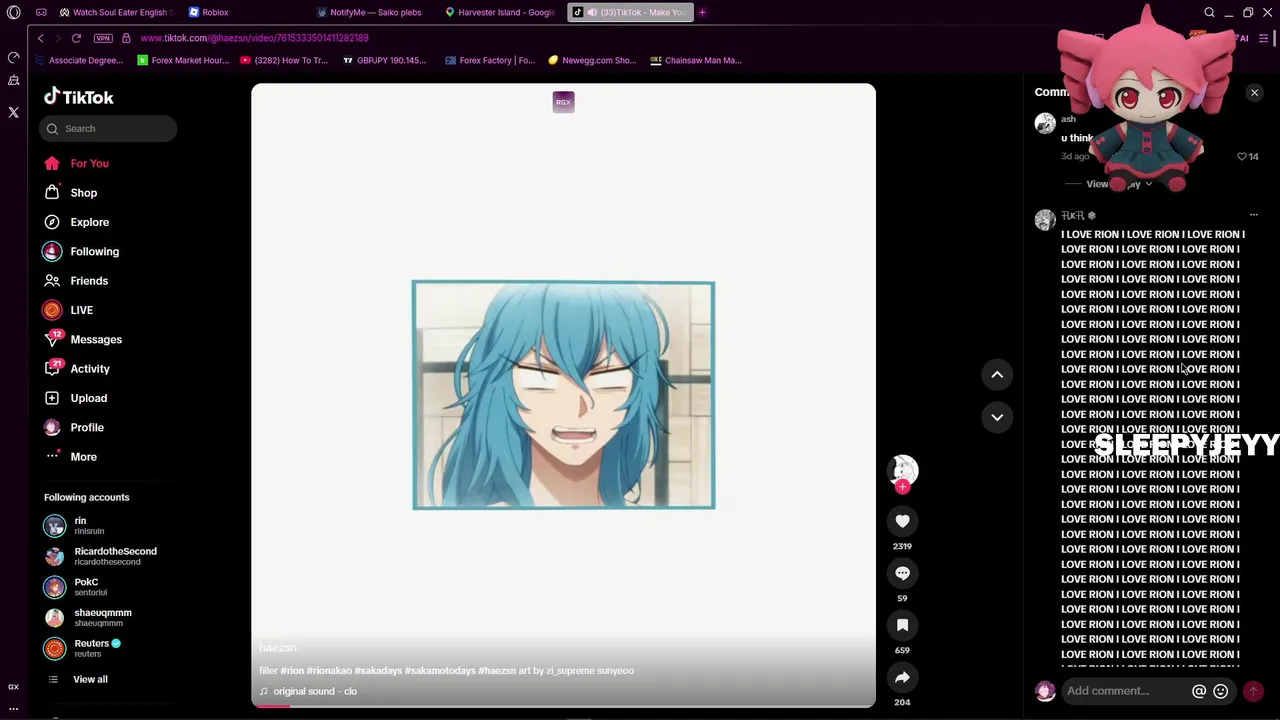The height and width of the screenshot is (720, 1280).
Task: Like the video with heart icon
Action: point(902,521)
